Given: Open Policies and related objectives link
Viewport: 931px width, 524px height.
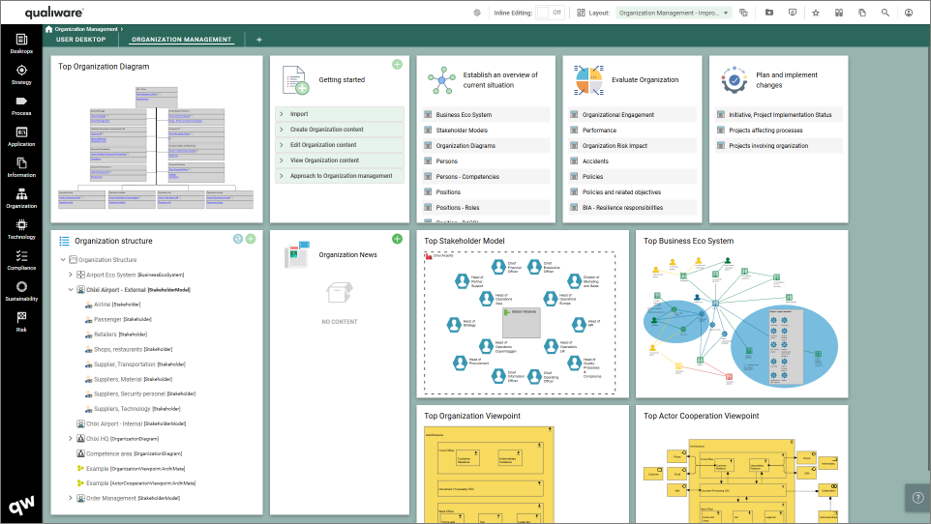Looking at the screenshot, I should pyautogui.click(x=621, y=192).
